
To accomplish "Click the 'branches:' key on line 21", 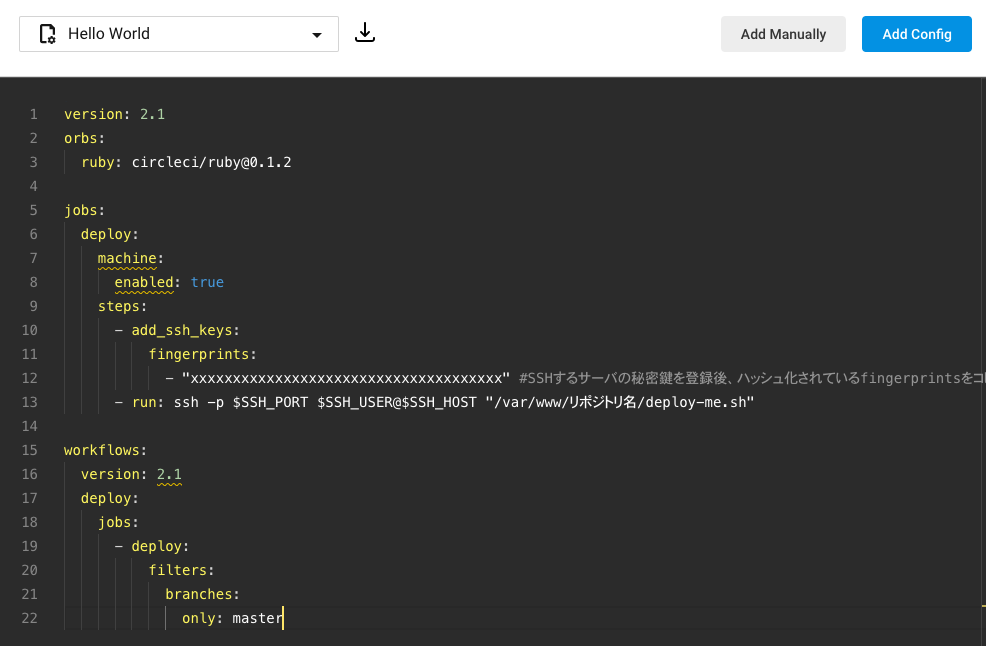I will point(202,594).
